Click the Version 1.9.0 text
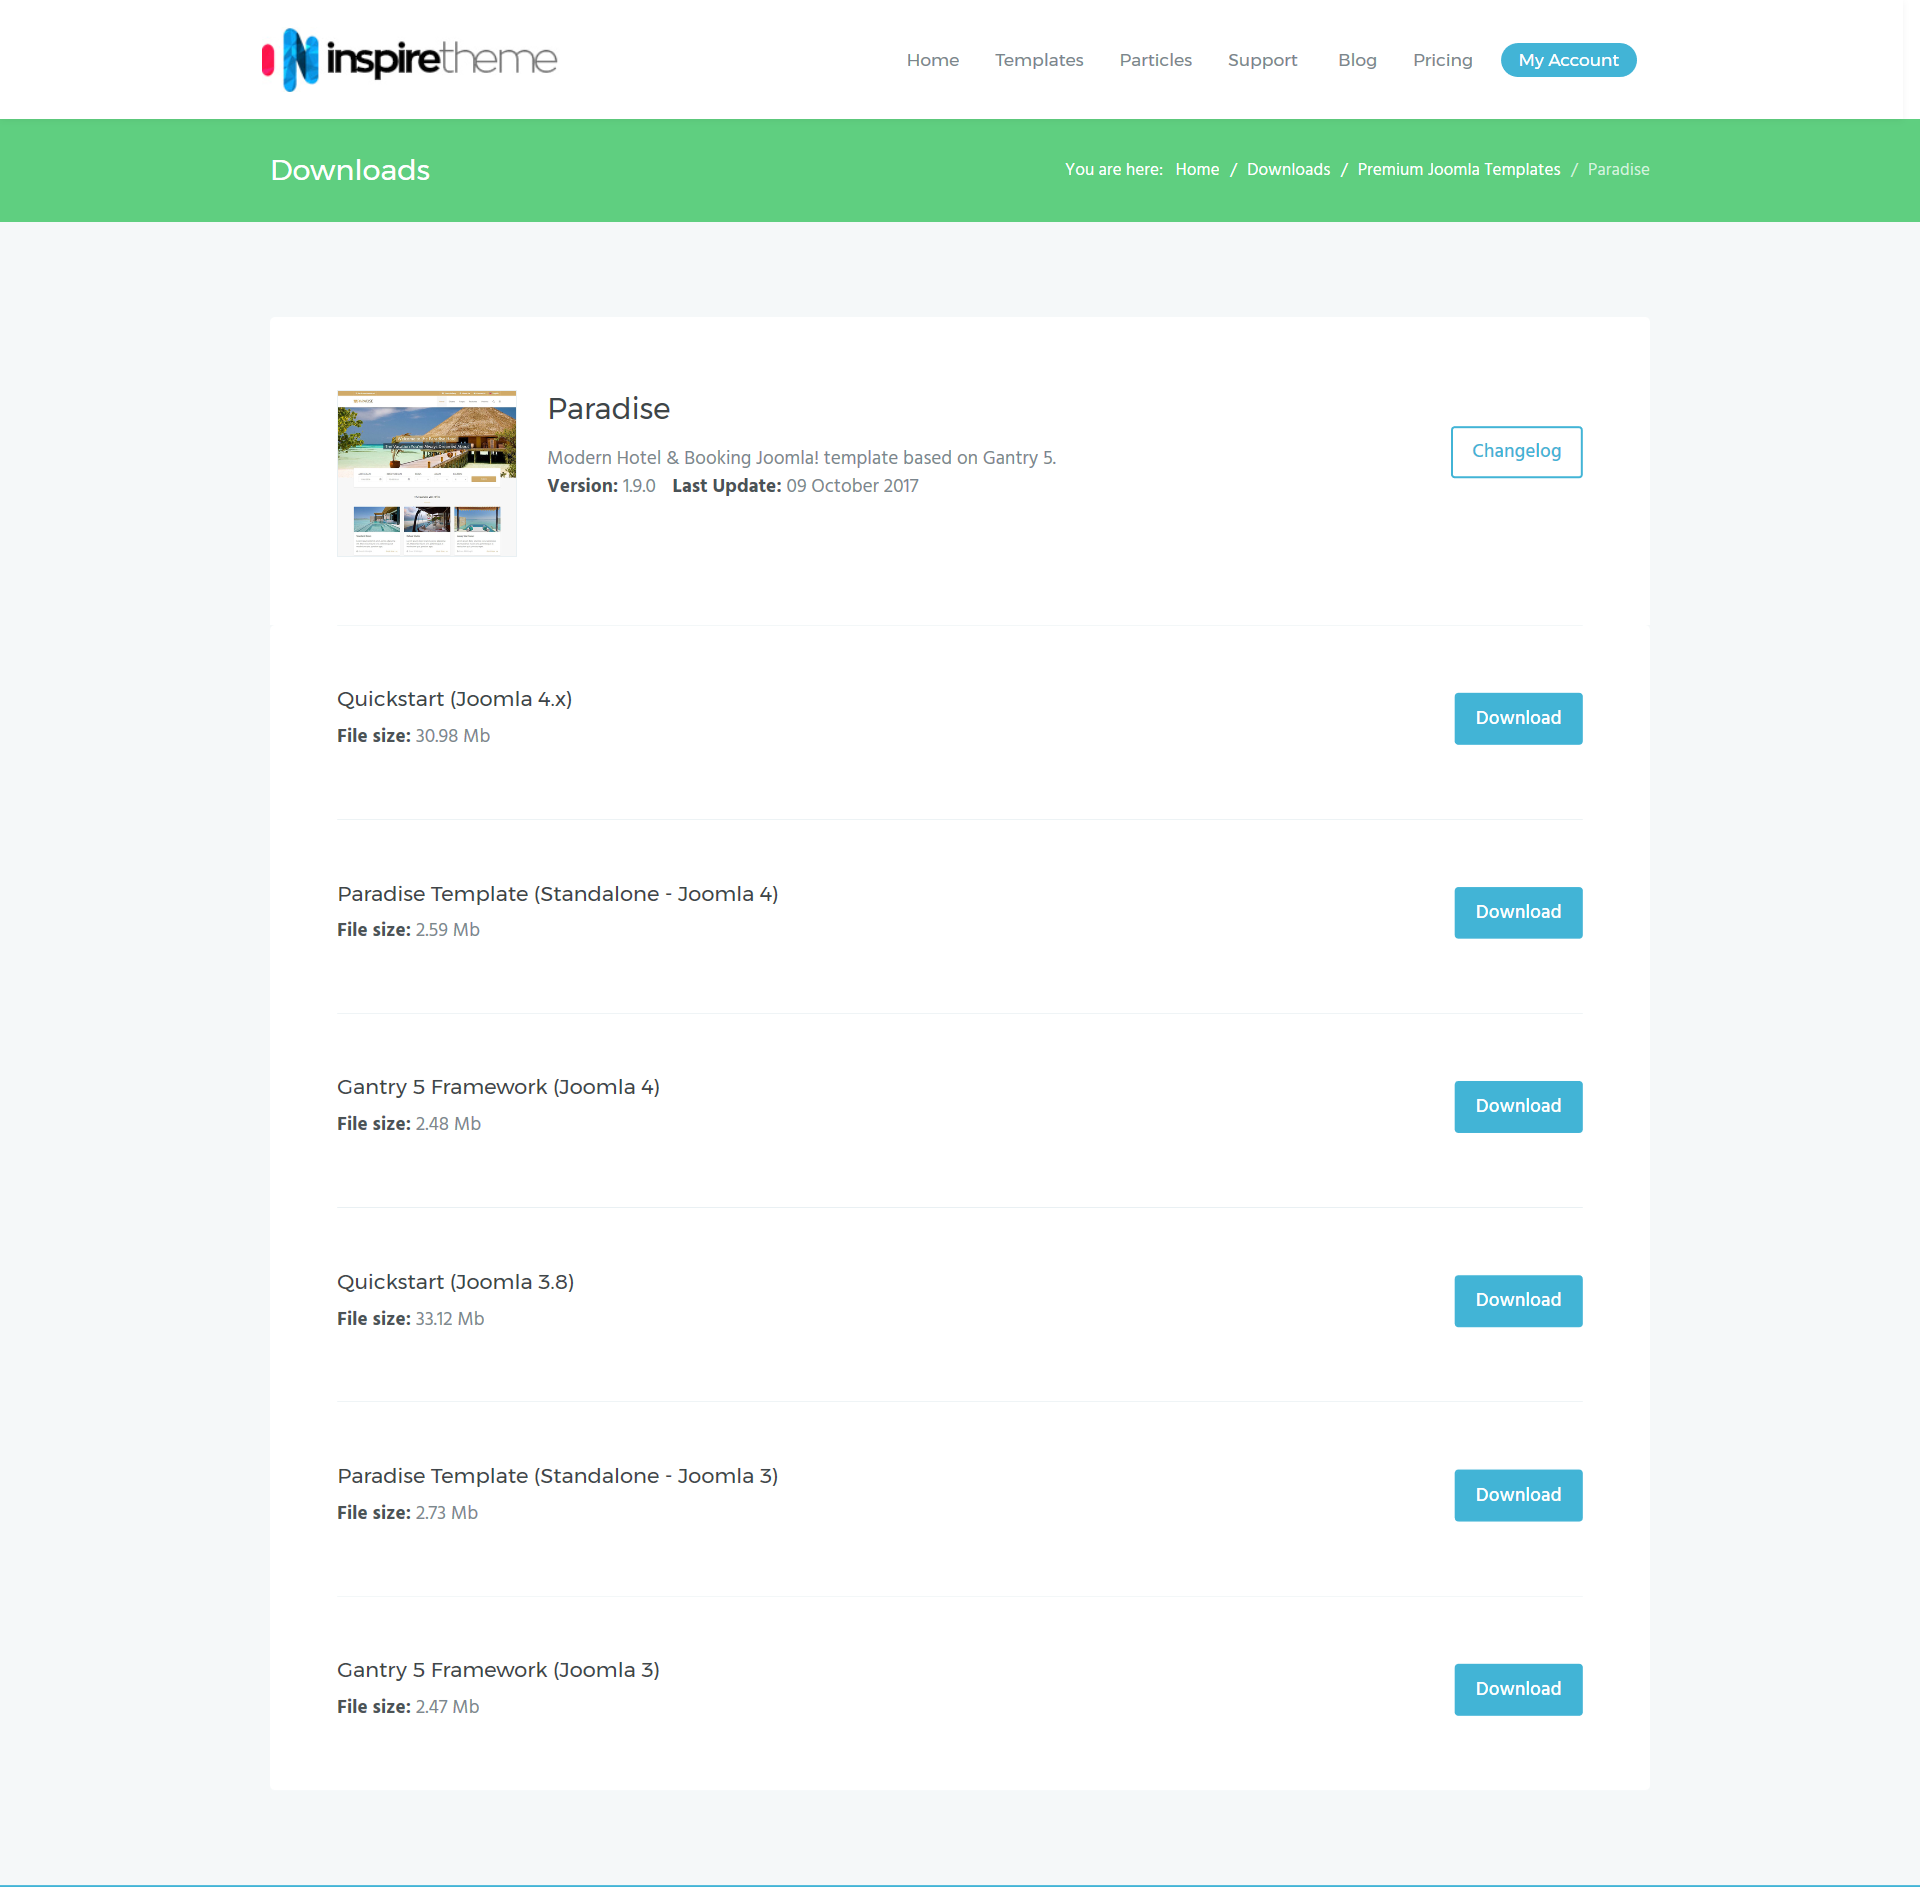This screenshot has height=1887, width=1920. [x=601, y=486]
